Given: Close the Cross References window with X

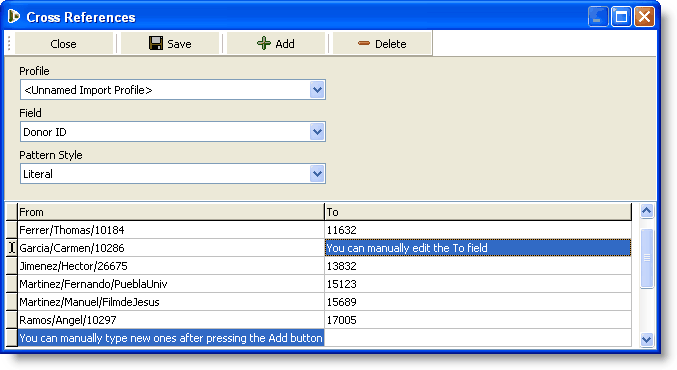Looking at the screenshot, I should 644,17.
